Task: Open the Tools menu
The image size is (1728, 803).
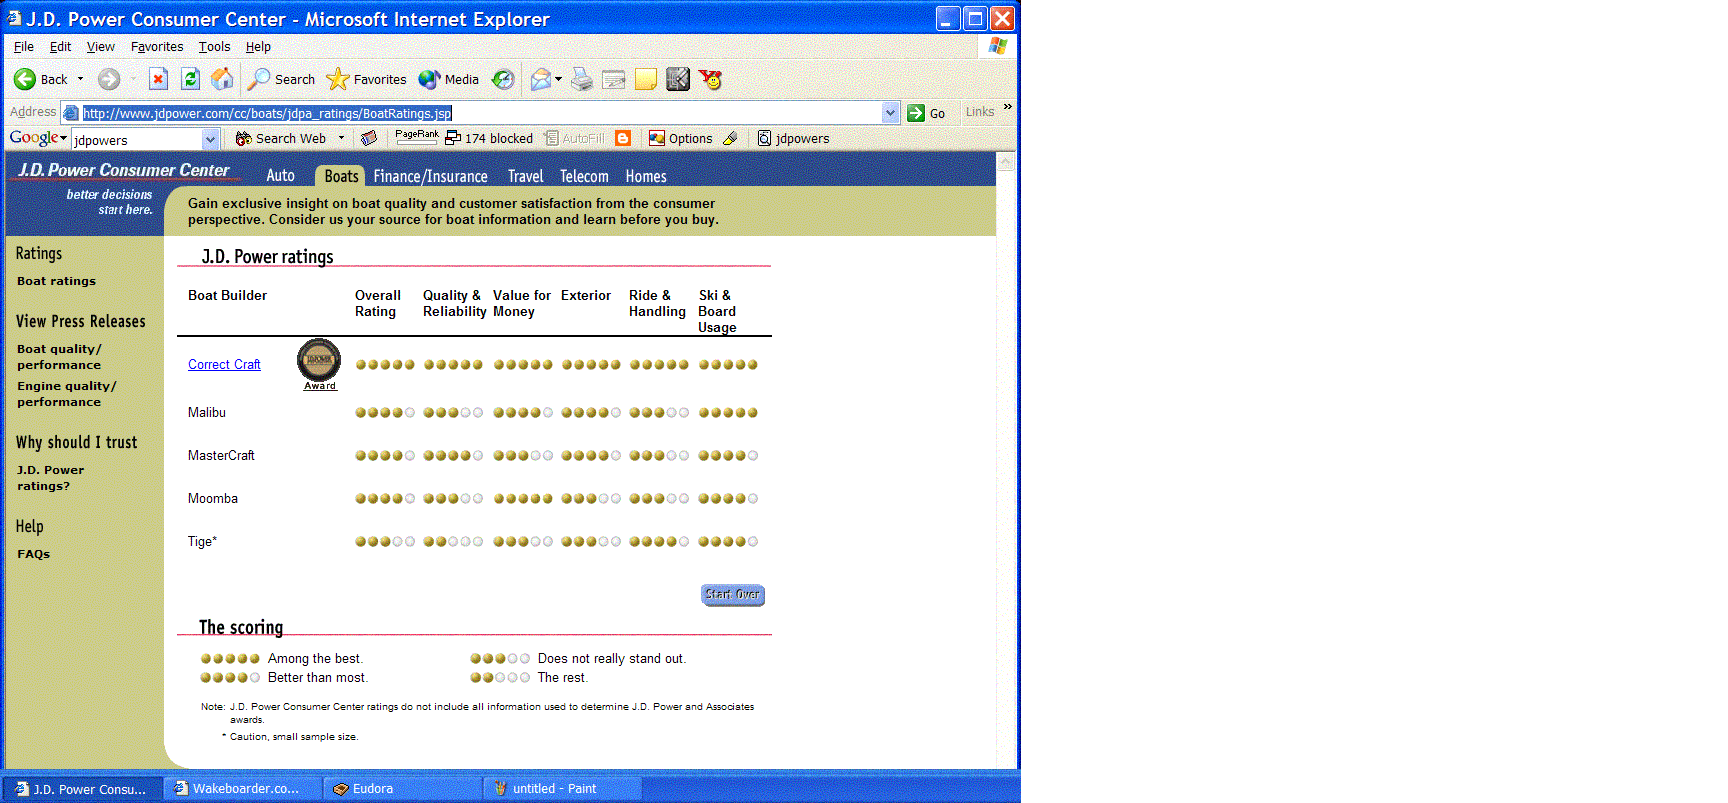Action: (214, 46)
